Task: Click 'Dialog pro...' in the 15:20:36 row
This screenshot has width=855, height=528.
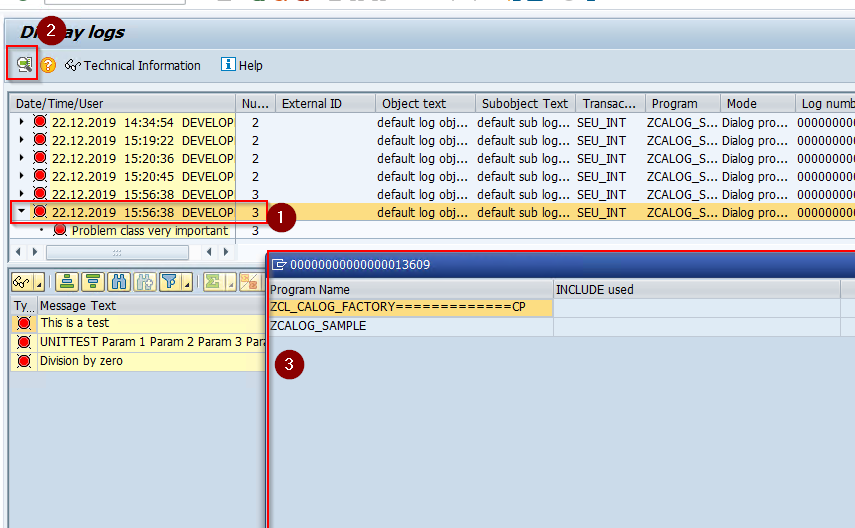Action: 755,158
